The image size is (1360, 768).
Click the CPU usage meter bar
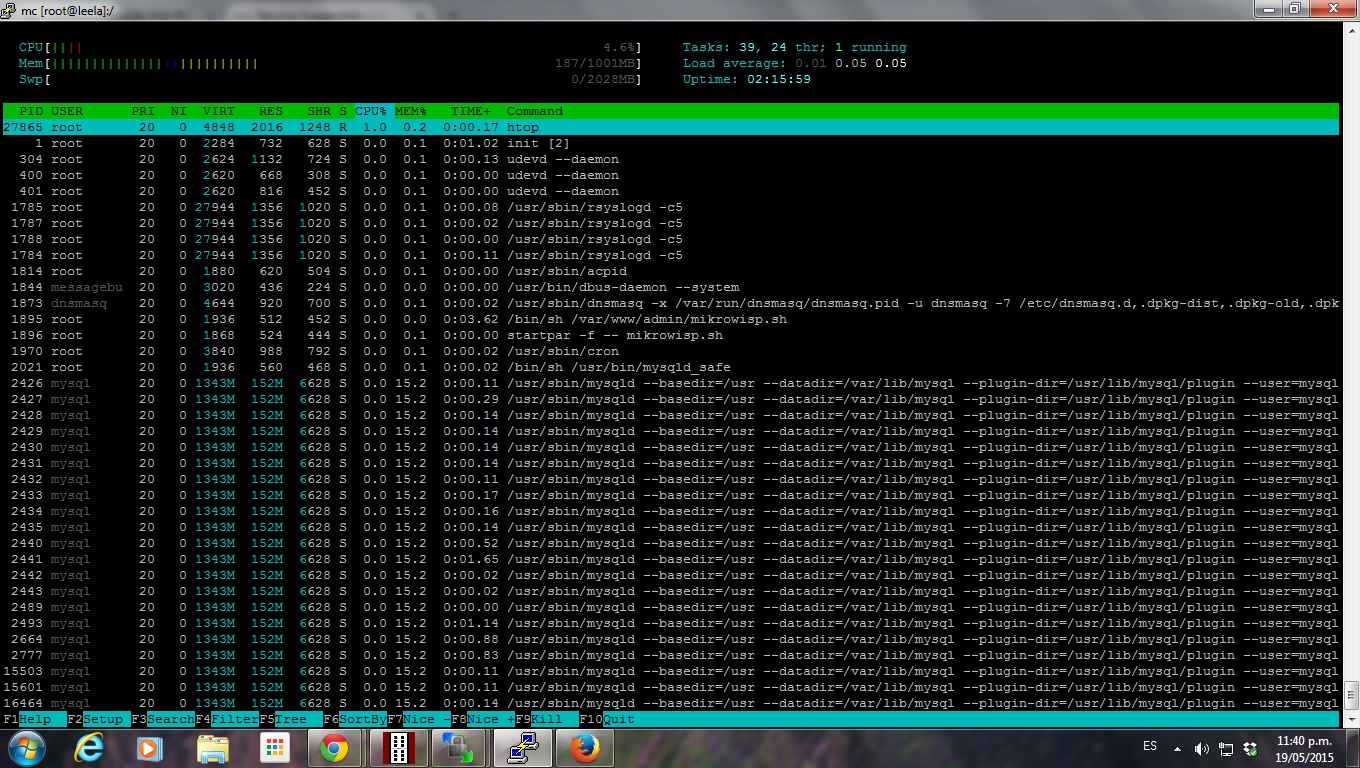[331, 47]
